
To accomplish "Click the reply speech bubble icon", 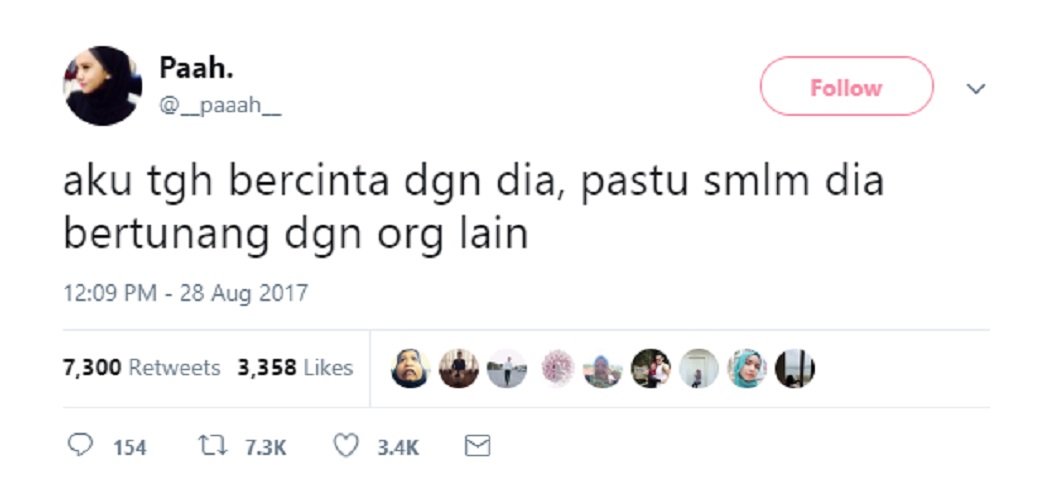I will pos(80,445).
